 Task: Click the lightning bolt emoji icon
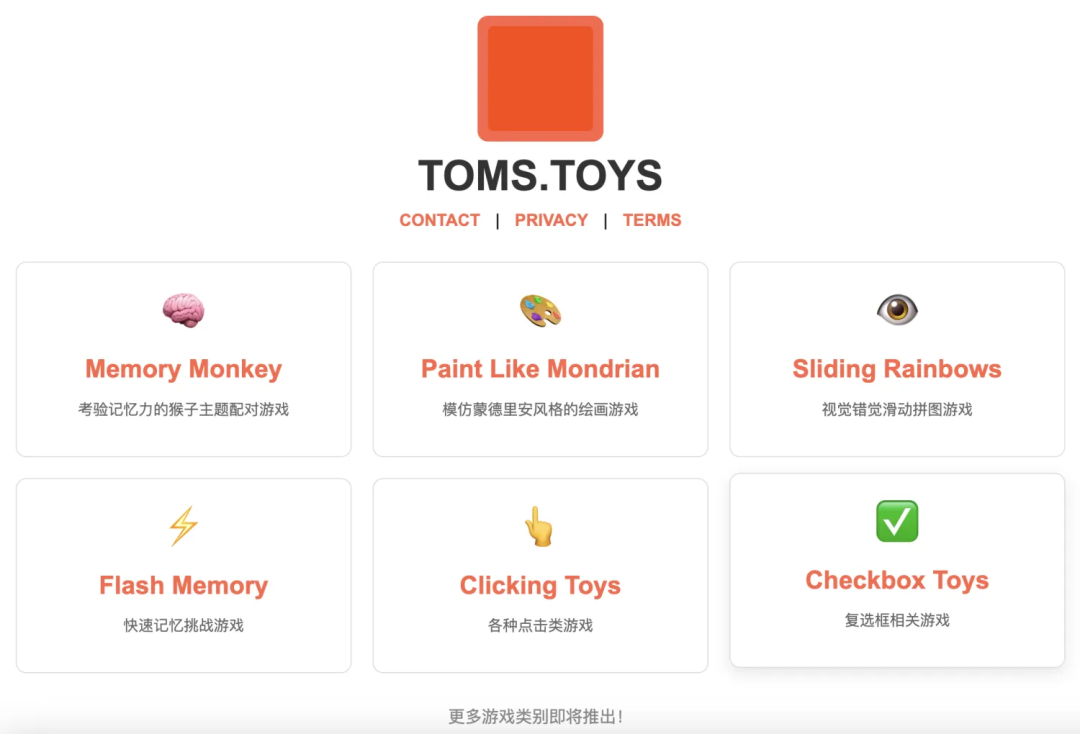pos(184,526)
